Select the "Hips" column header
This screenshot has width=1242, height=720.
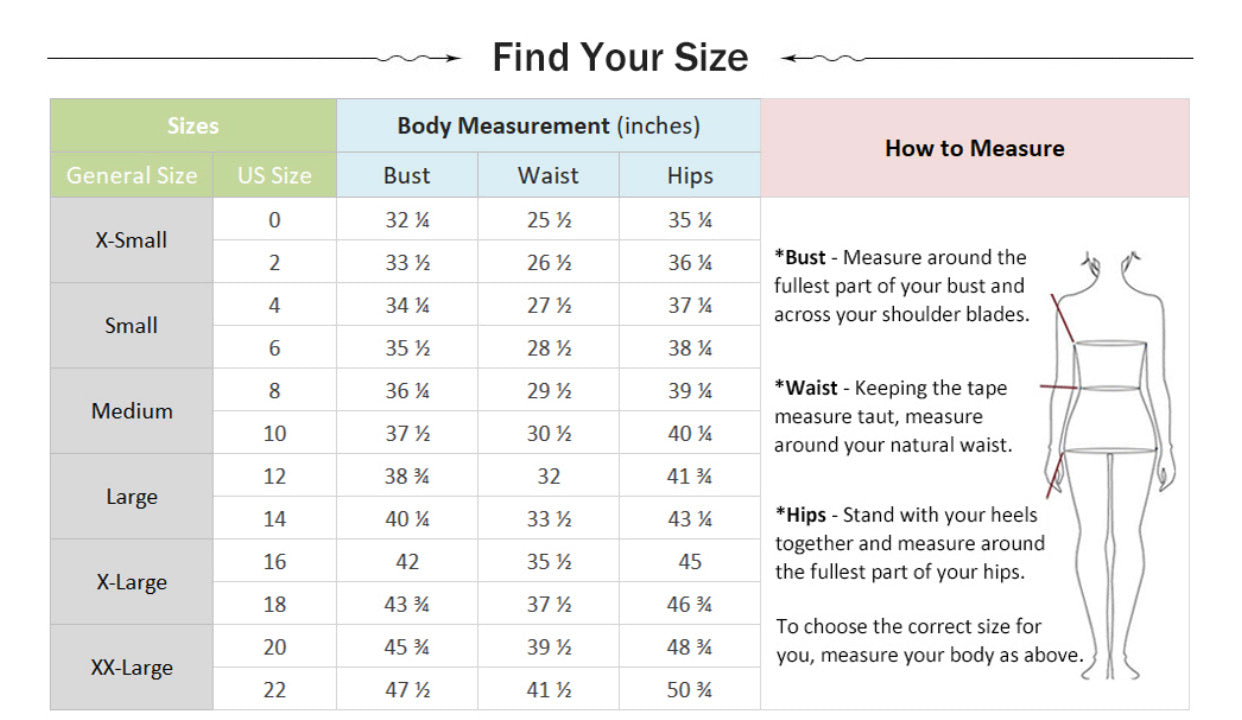pyautogui.click(x=690, y=176)
